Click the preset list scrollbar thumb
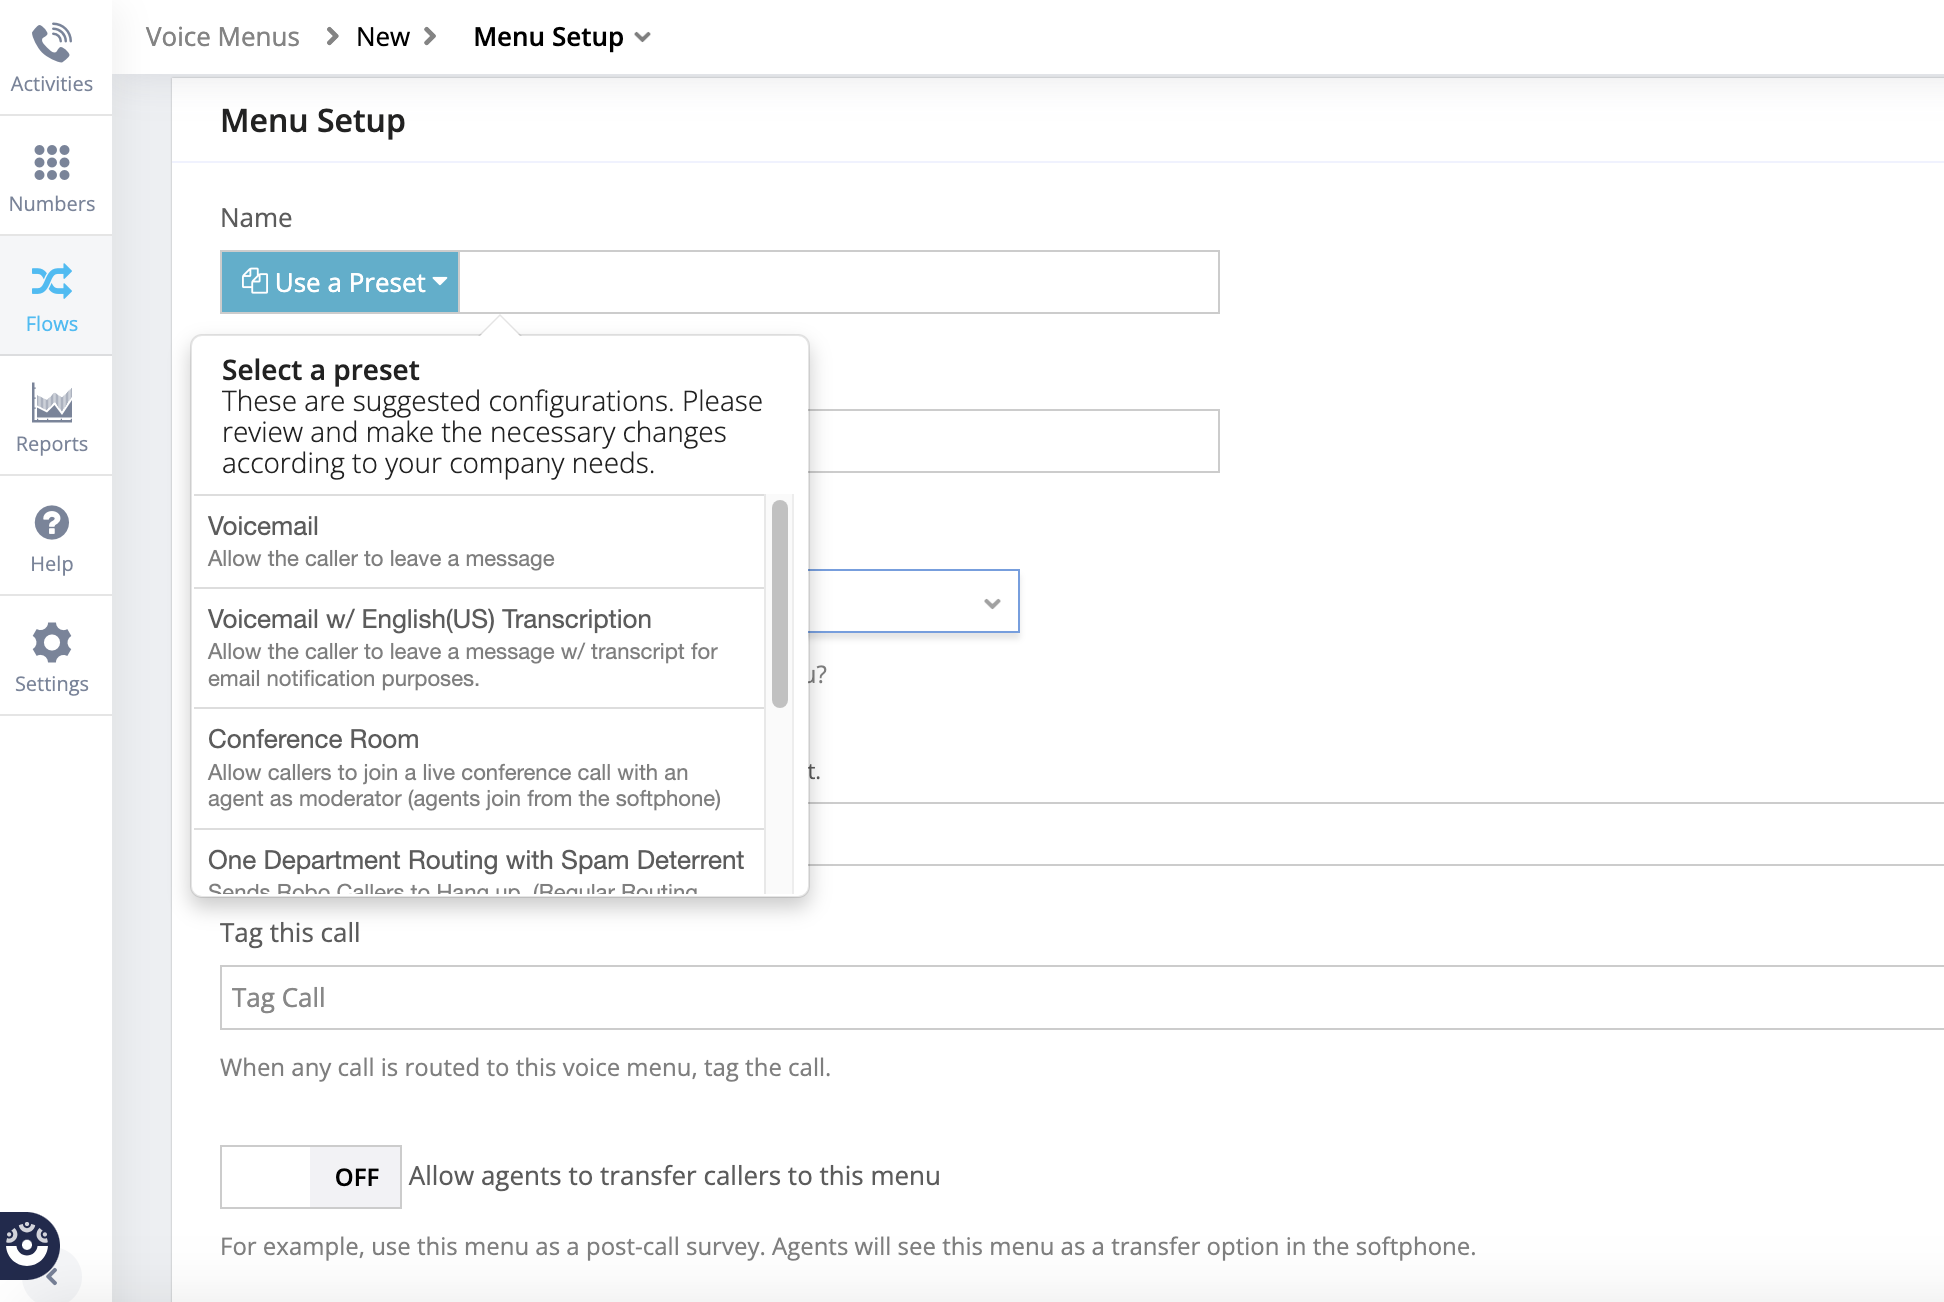 click(x=780, y=603)
